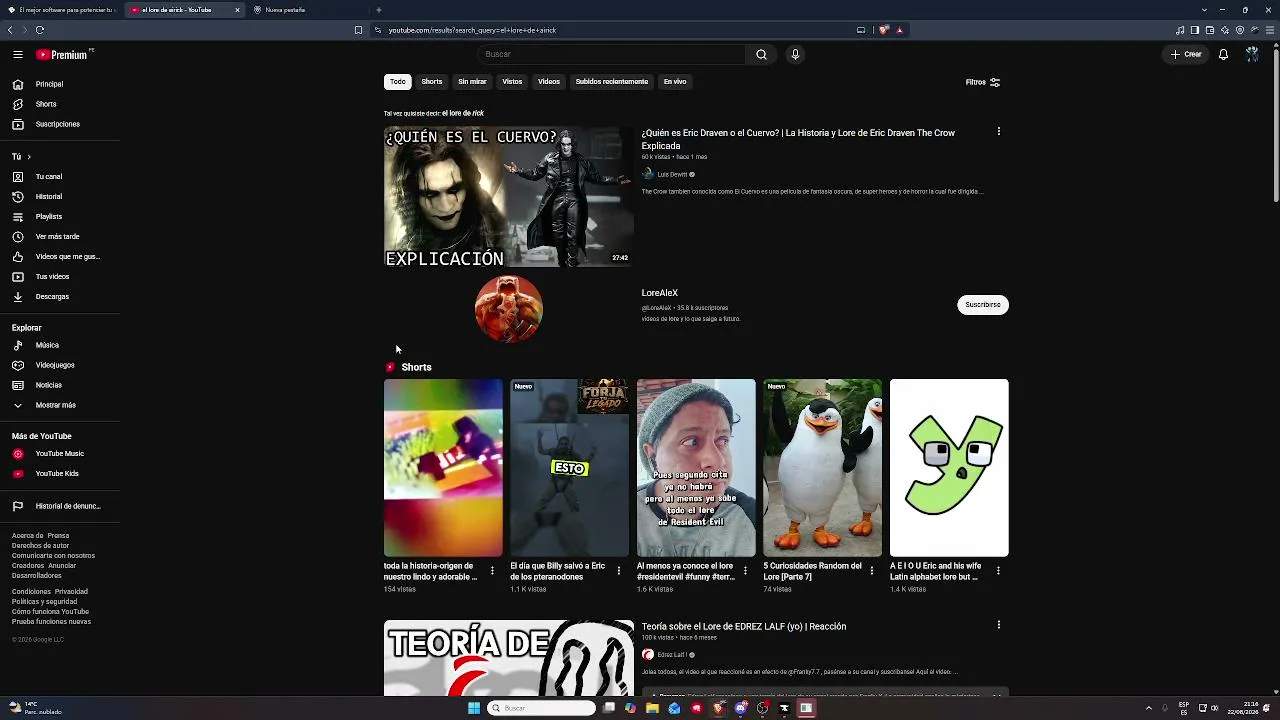The width and height of the screenshot is (1280, 720).
Task: Reload the page in the browser
Action: pyautogui.click(x=40, y=30)
